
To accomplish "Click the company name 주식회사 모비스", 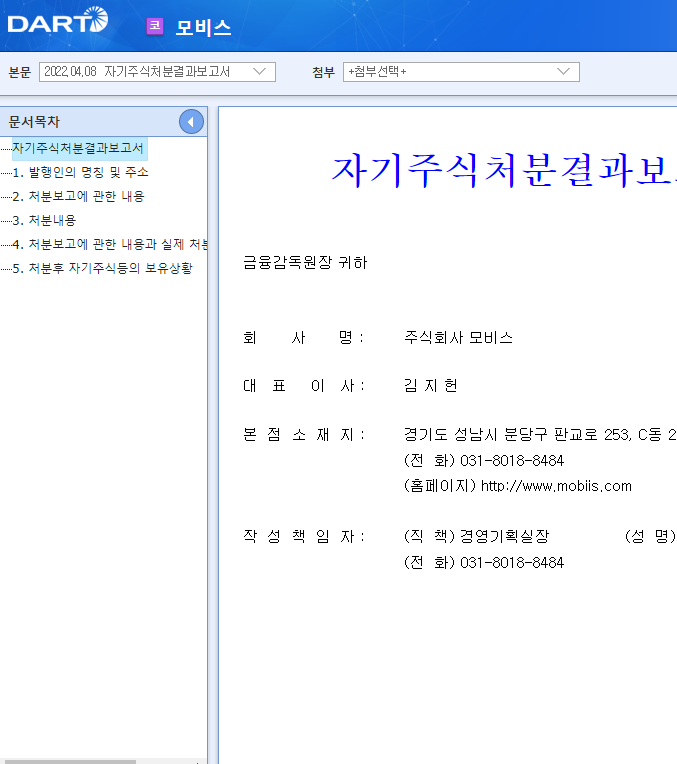I will (458, 338).
